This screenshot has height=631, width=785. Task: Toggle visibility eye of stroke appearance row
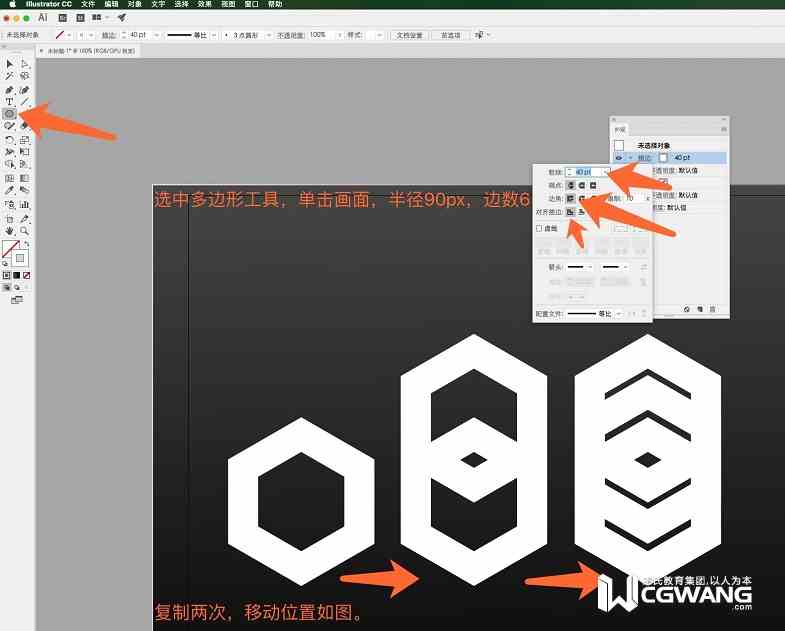pyautogui.click(x=619, y=158)
